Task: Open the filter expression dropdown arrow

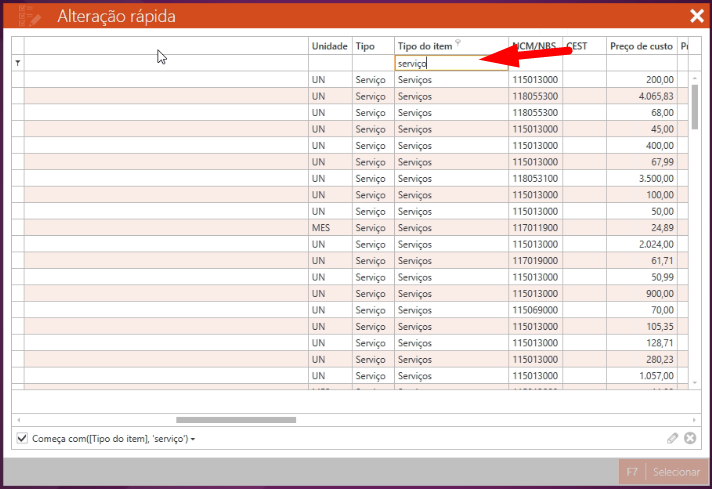Action: [x=193, y=439]
